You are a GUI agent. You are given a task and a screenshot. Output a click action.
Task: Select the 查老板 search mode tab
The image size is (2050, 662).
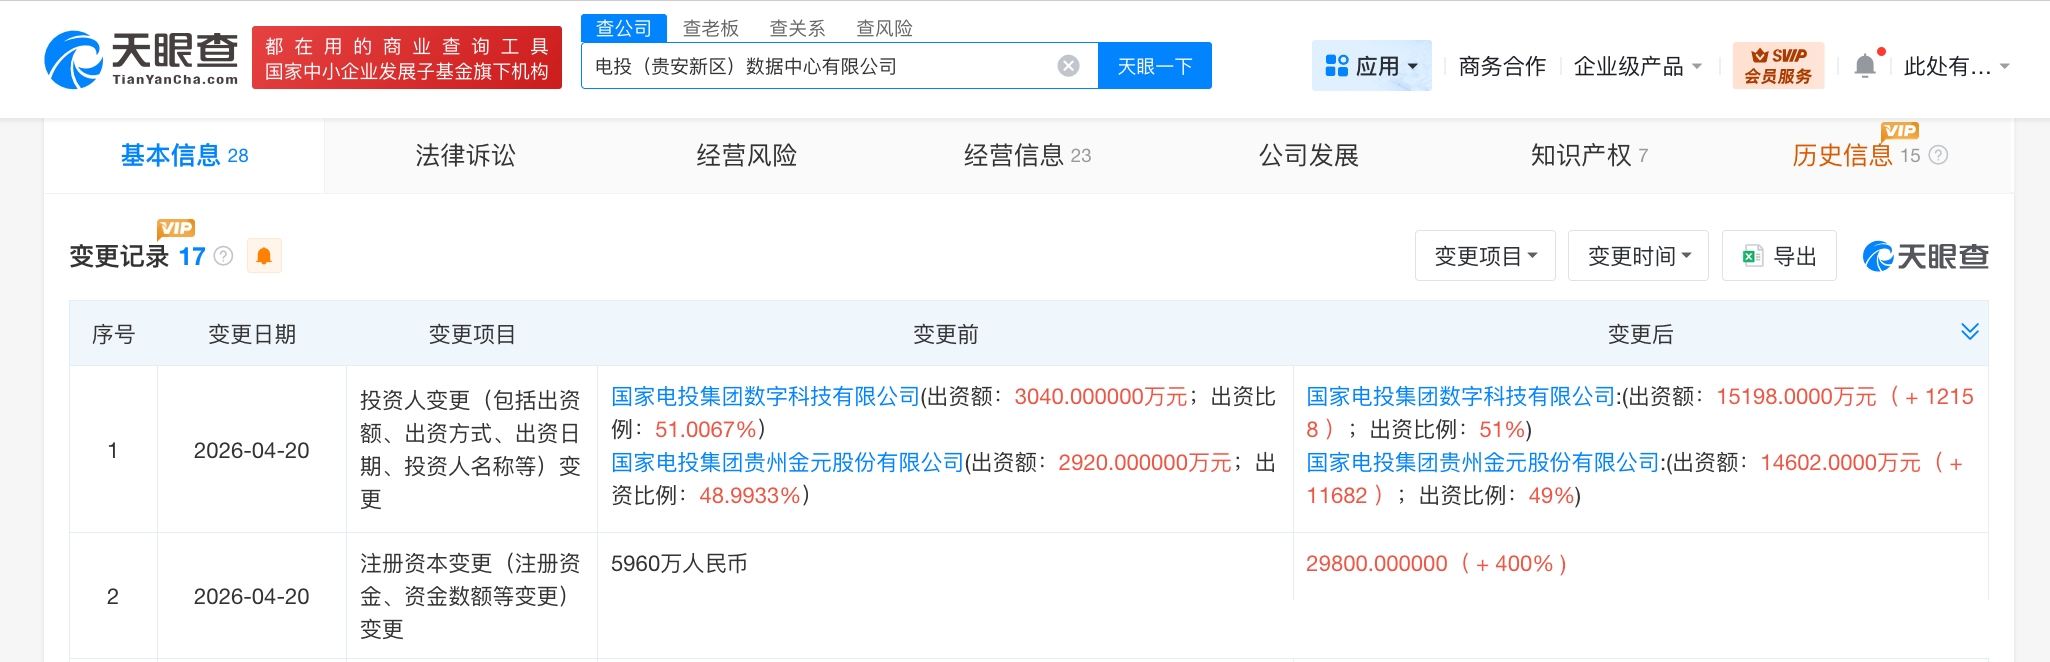(x=710, y=28)
